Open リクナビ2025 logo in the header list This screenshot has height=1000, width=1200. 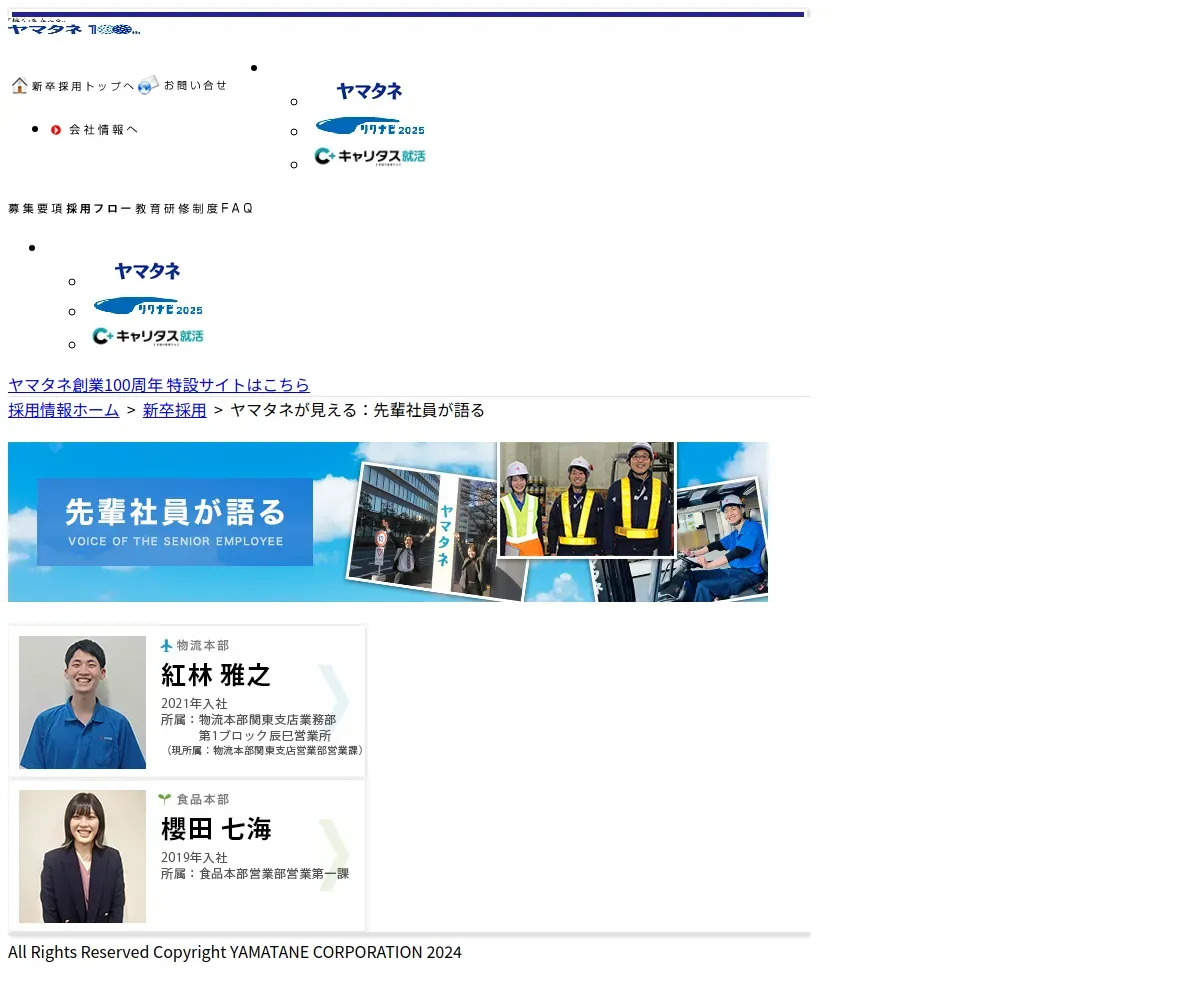(370, 126)
